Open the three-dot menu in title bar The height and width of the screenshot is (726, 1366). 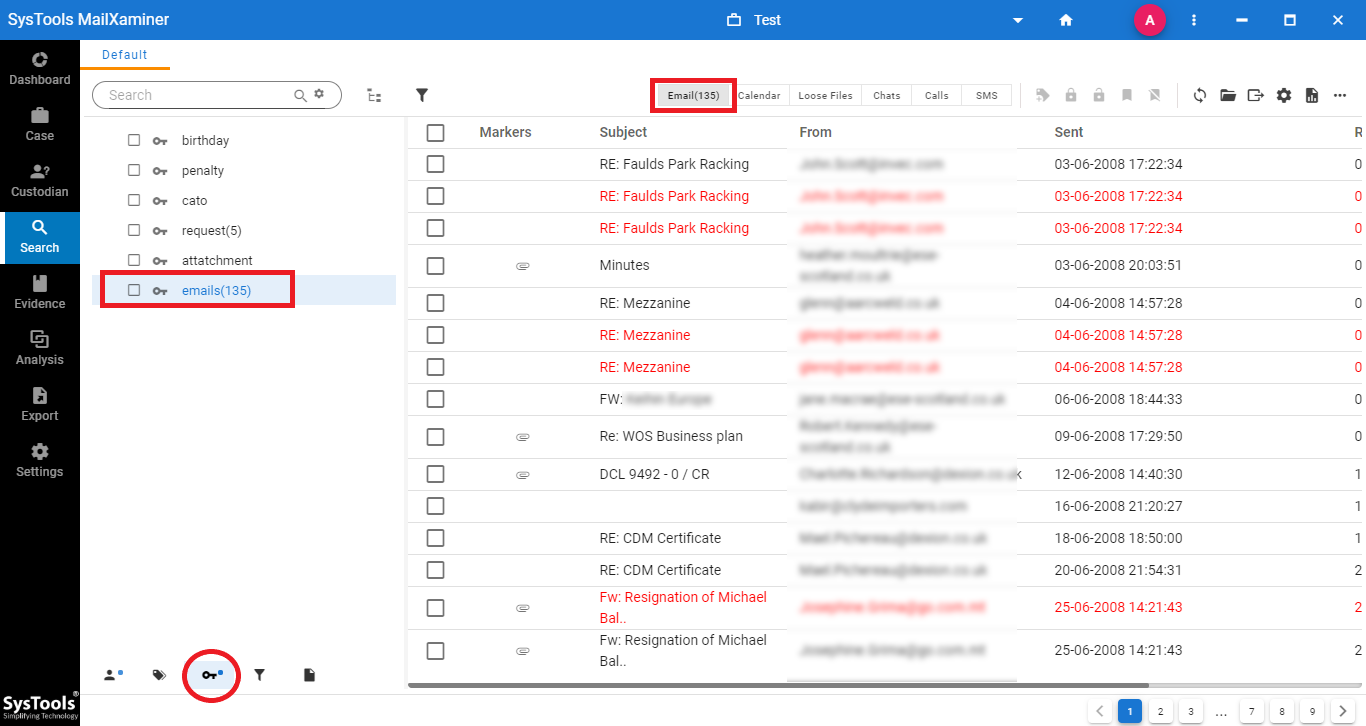[1194, 20]
